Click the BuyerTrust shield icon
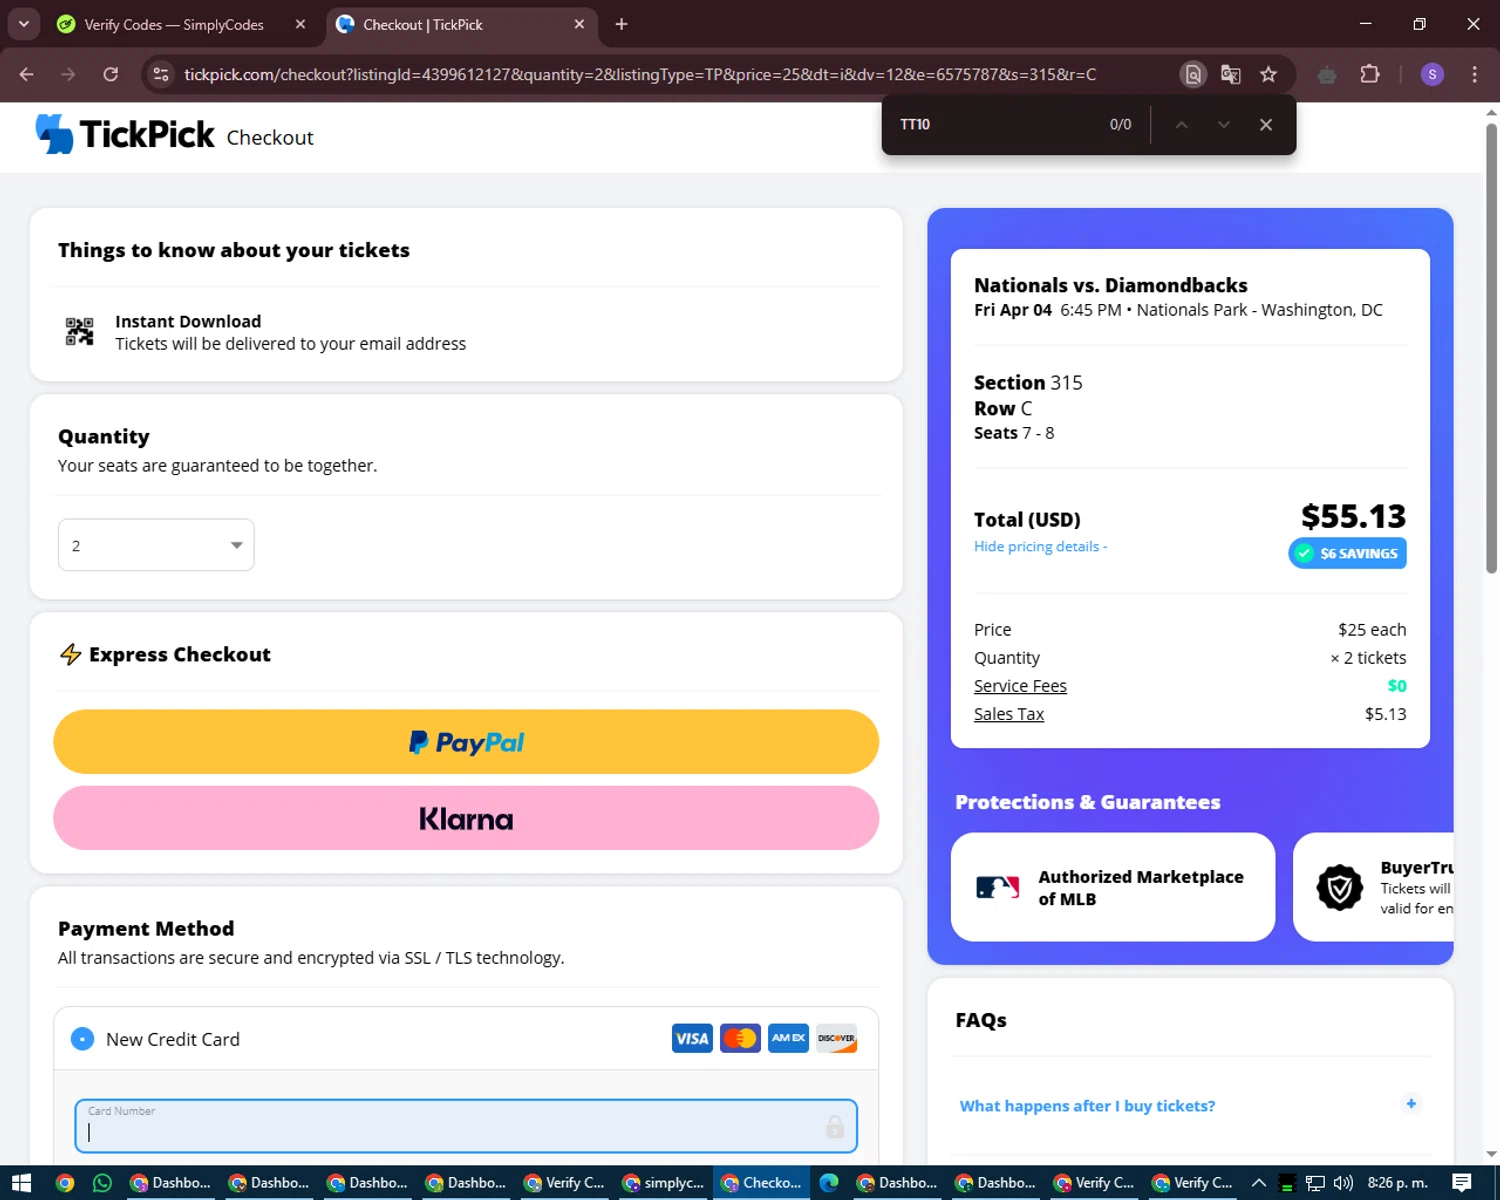 click(1340, 887)
